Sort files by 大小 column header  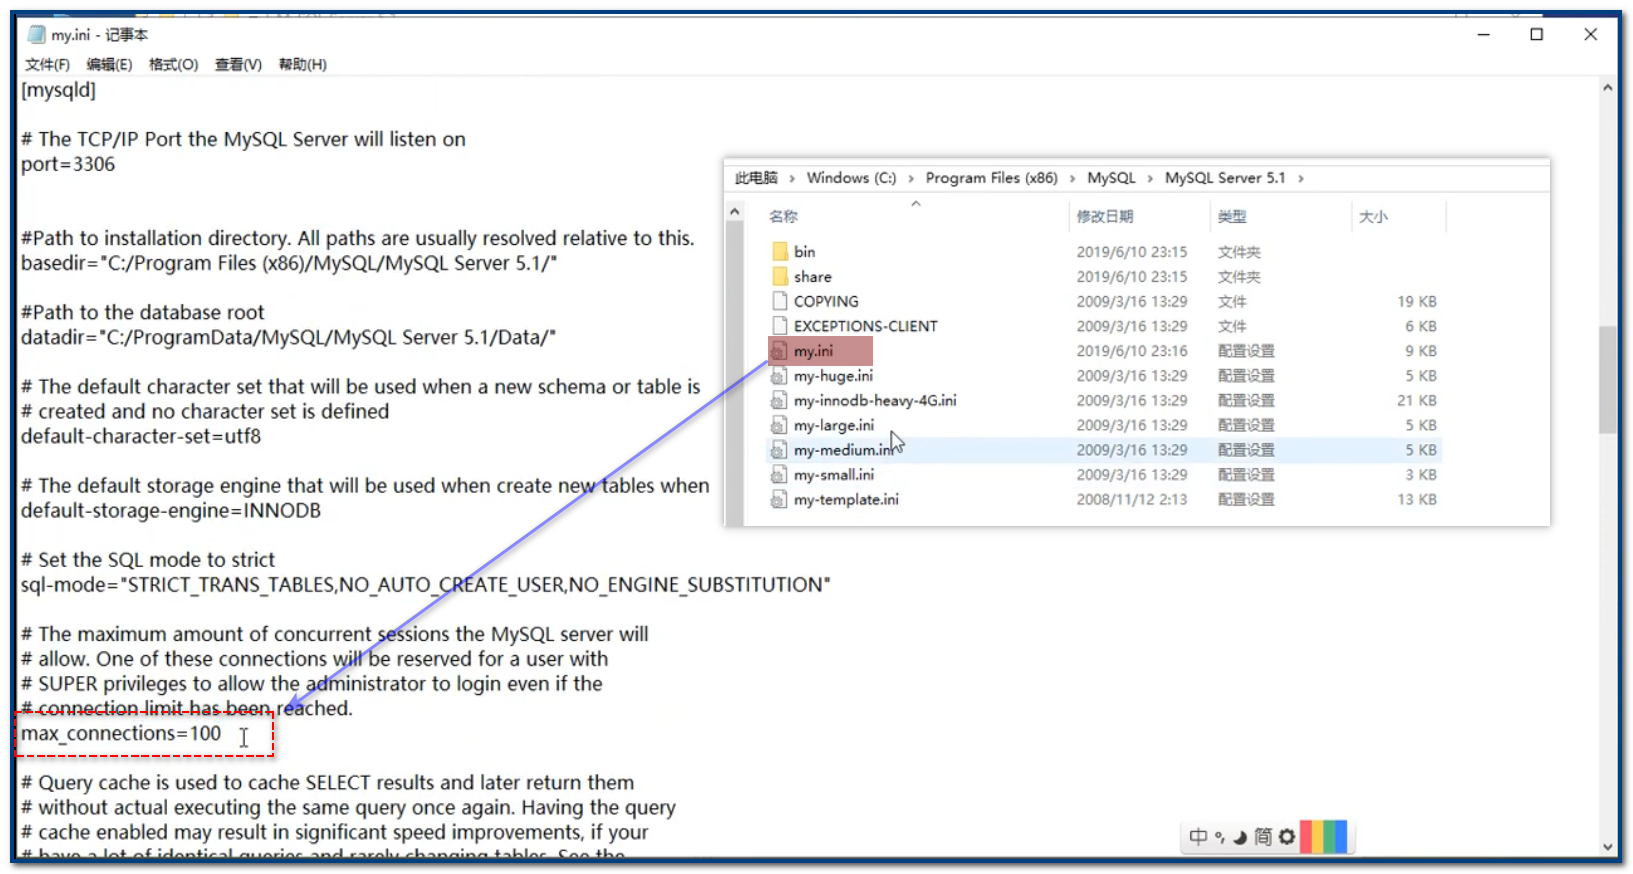1373,216
